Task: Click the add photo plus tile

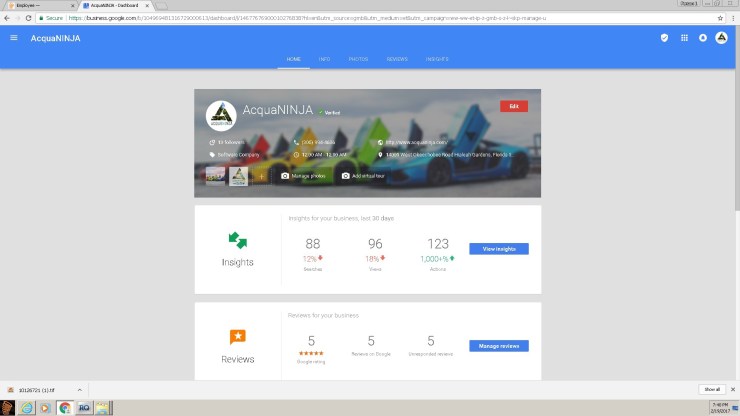Action: [261, 176]
